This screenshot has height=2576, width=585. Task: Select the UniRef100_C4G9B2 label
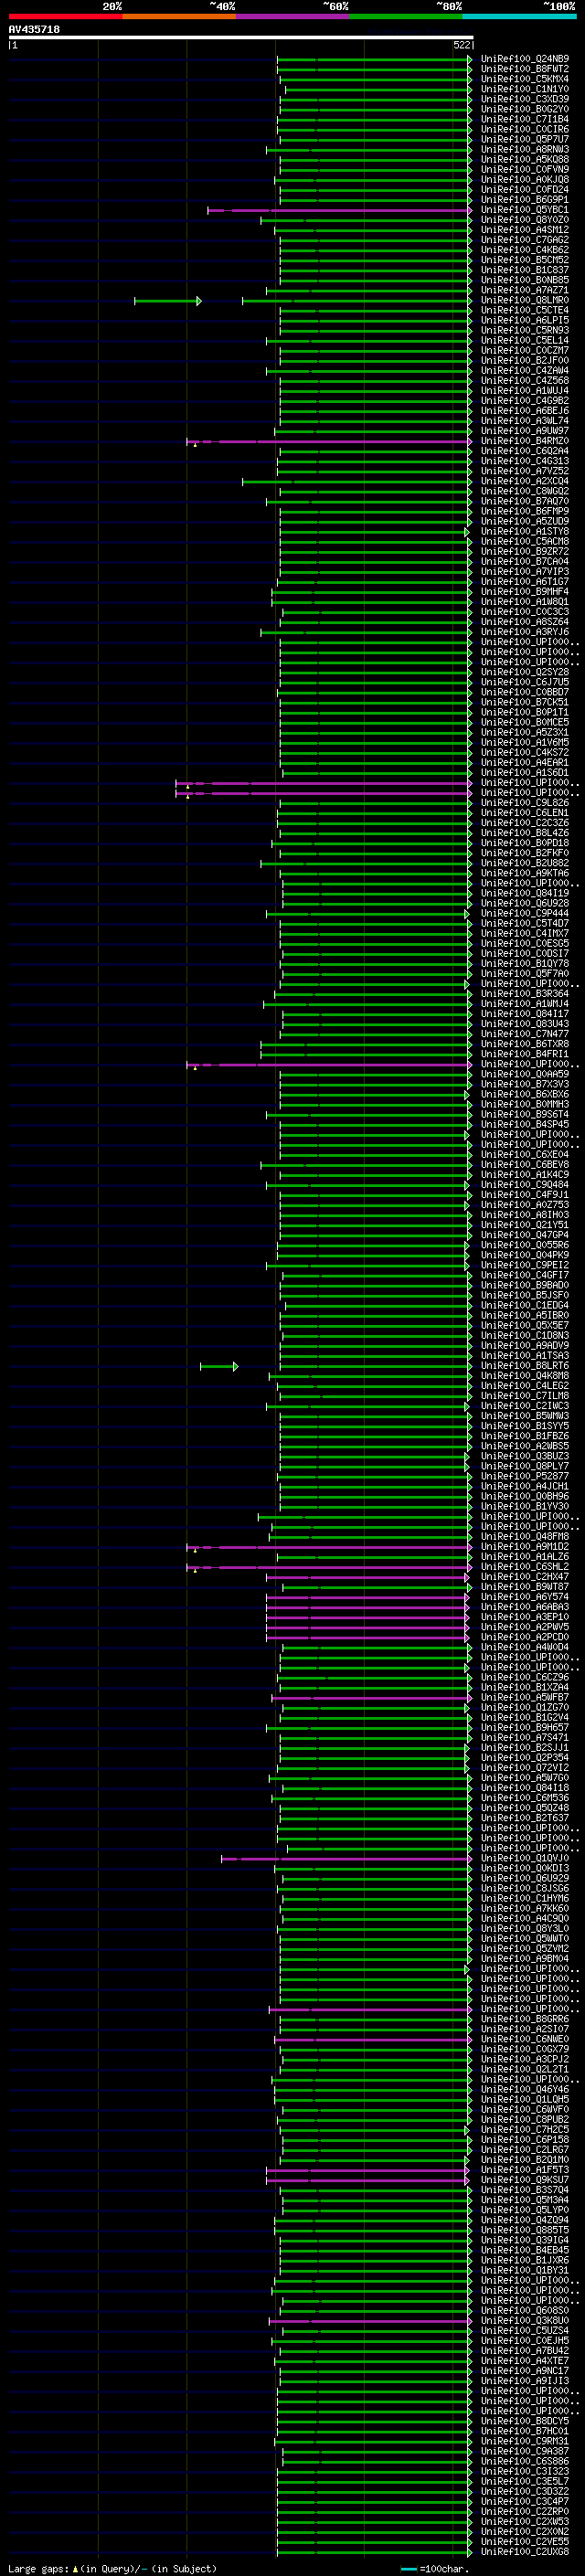525,401
